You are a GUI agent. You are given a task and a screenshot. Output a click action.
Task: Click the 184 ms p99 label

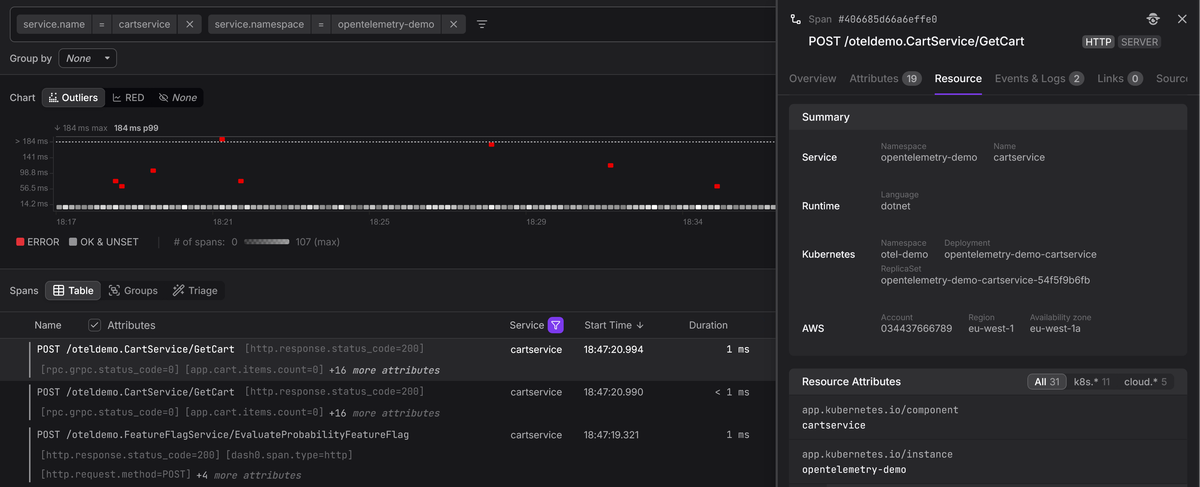tap(136, 128)
